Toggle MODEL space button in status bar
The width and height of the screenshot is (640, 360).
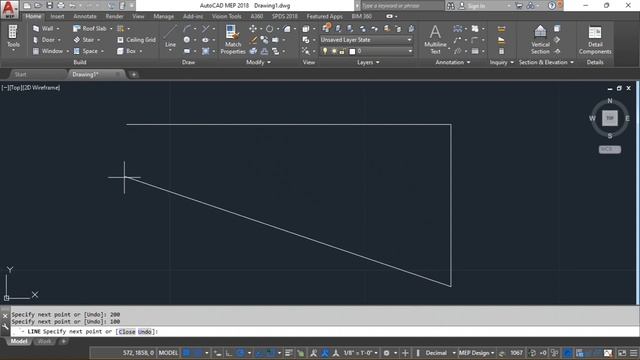pyautogui.click(x=168, y=353)
